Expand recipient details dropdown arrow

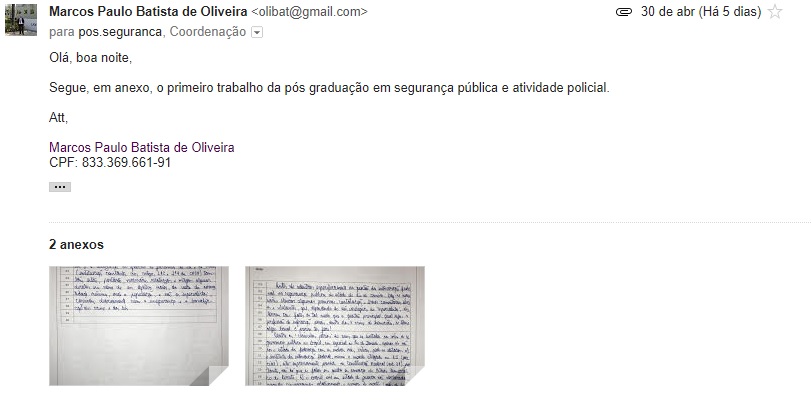[x=257, y=33]
